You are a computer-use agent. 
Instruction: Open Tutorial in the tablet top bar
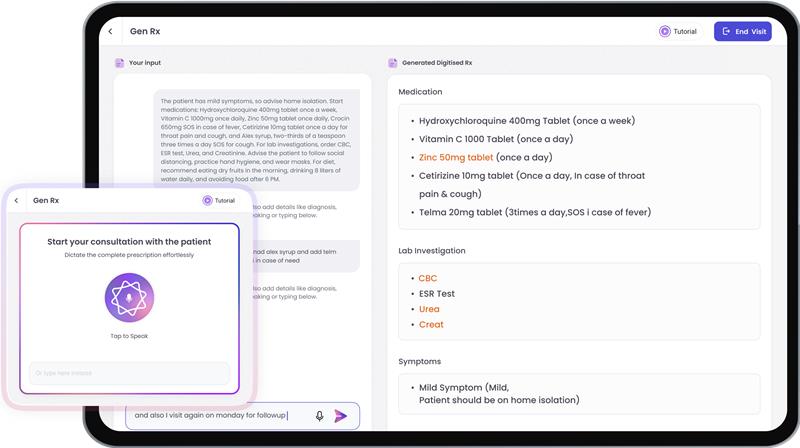pos(678,32)
